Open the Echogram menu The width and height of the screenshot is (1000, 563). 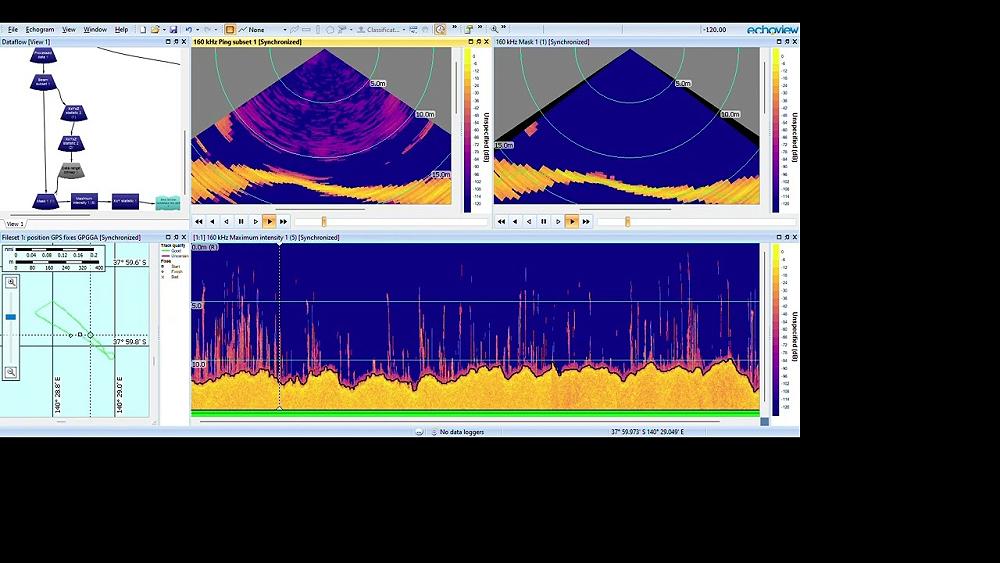(40, 30)
